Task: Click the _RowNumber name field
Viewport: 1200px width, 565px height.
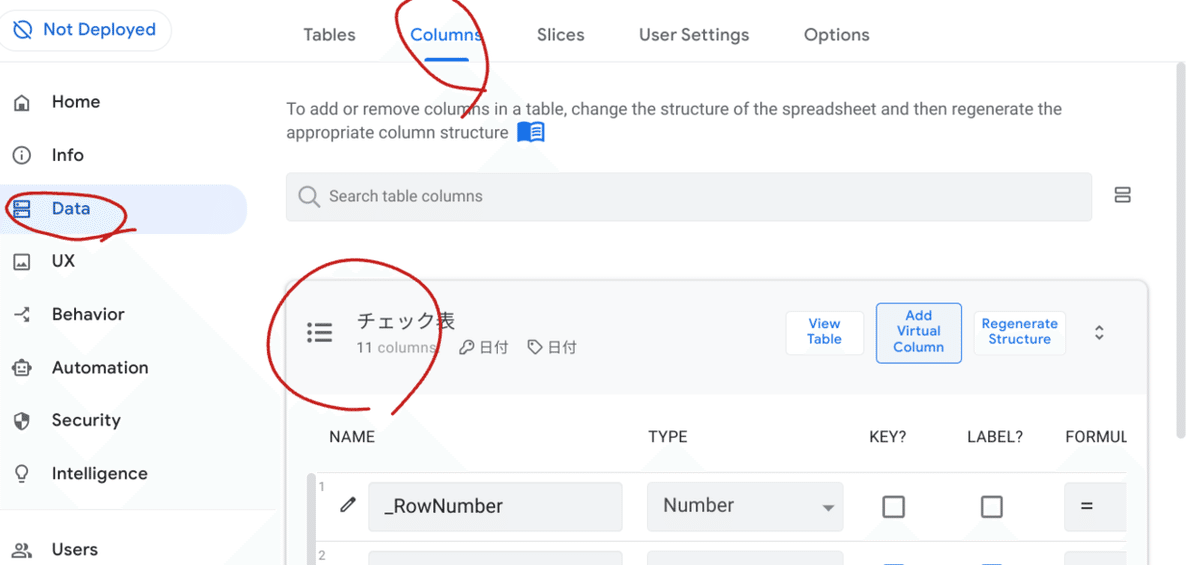Action: point(495,506)
